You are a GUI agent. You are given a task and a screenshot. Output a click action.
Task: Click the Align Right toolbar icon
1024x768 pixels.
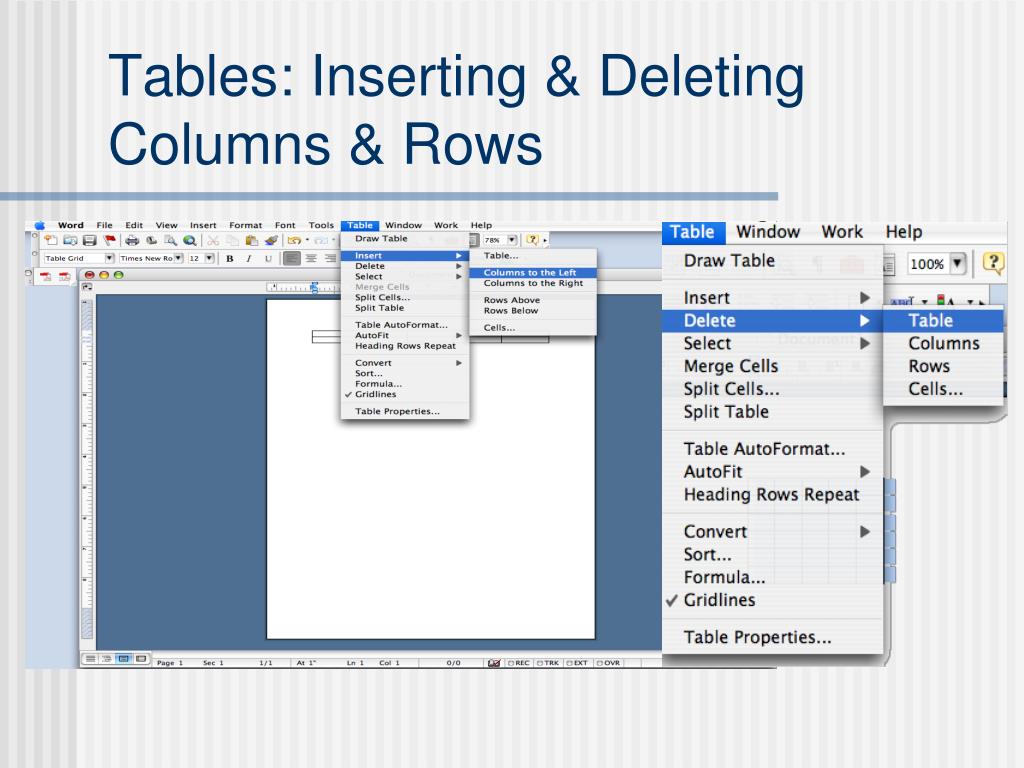330,259
